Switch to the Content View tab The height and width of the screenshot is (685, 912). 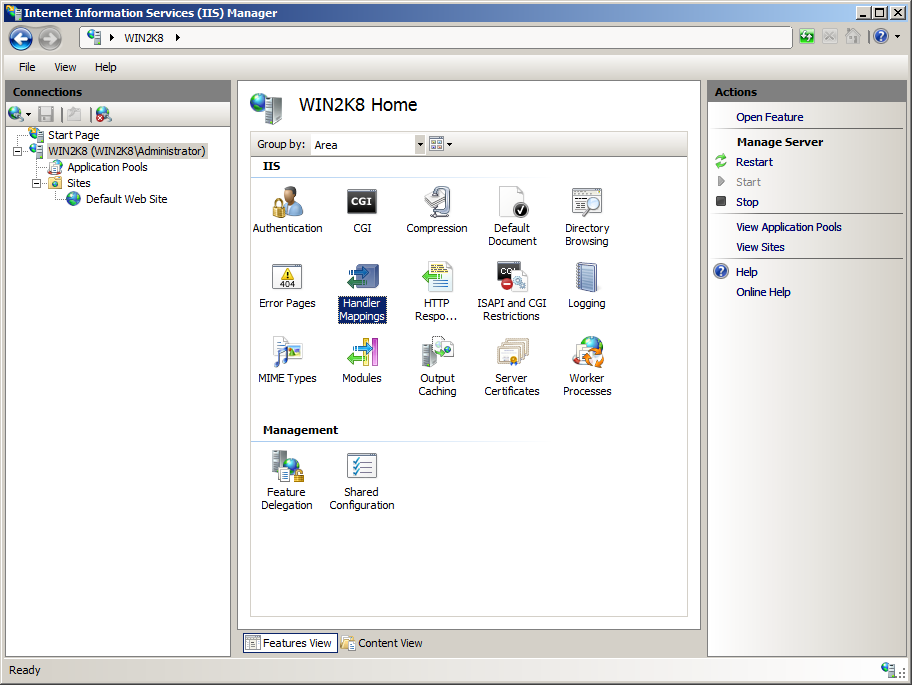(382, 643)
